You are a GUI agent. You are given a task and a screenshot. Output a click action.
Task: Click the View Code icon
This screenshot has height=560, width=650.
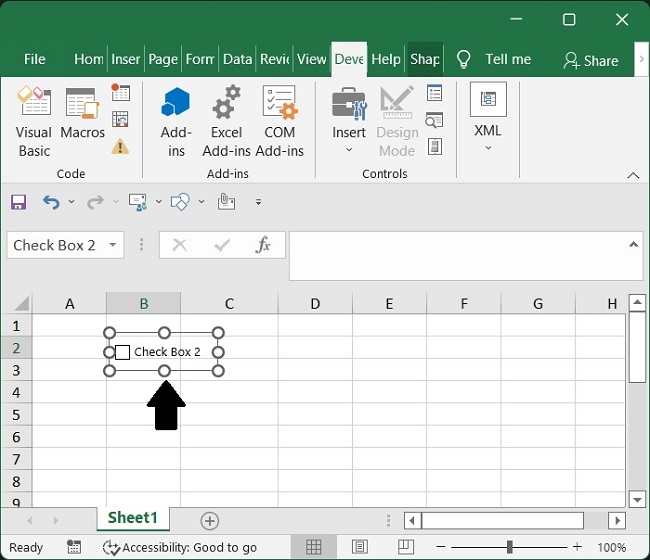434,120
